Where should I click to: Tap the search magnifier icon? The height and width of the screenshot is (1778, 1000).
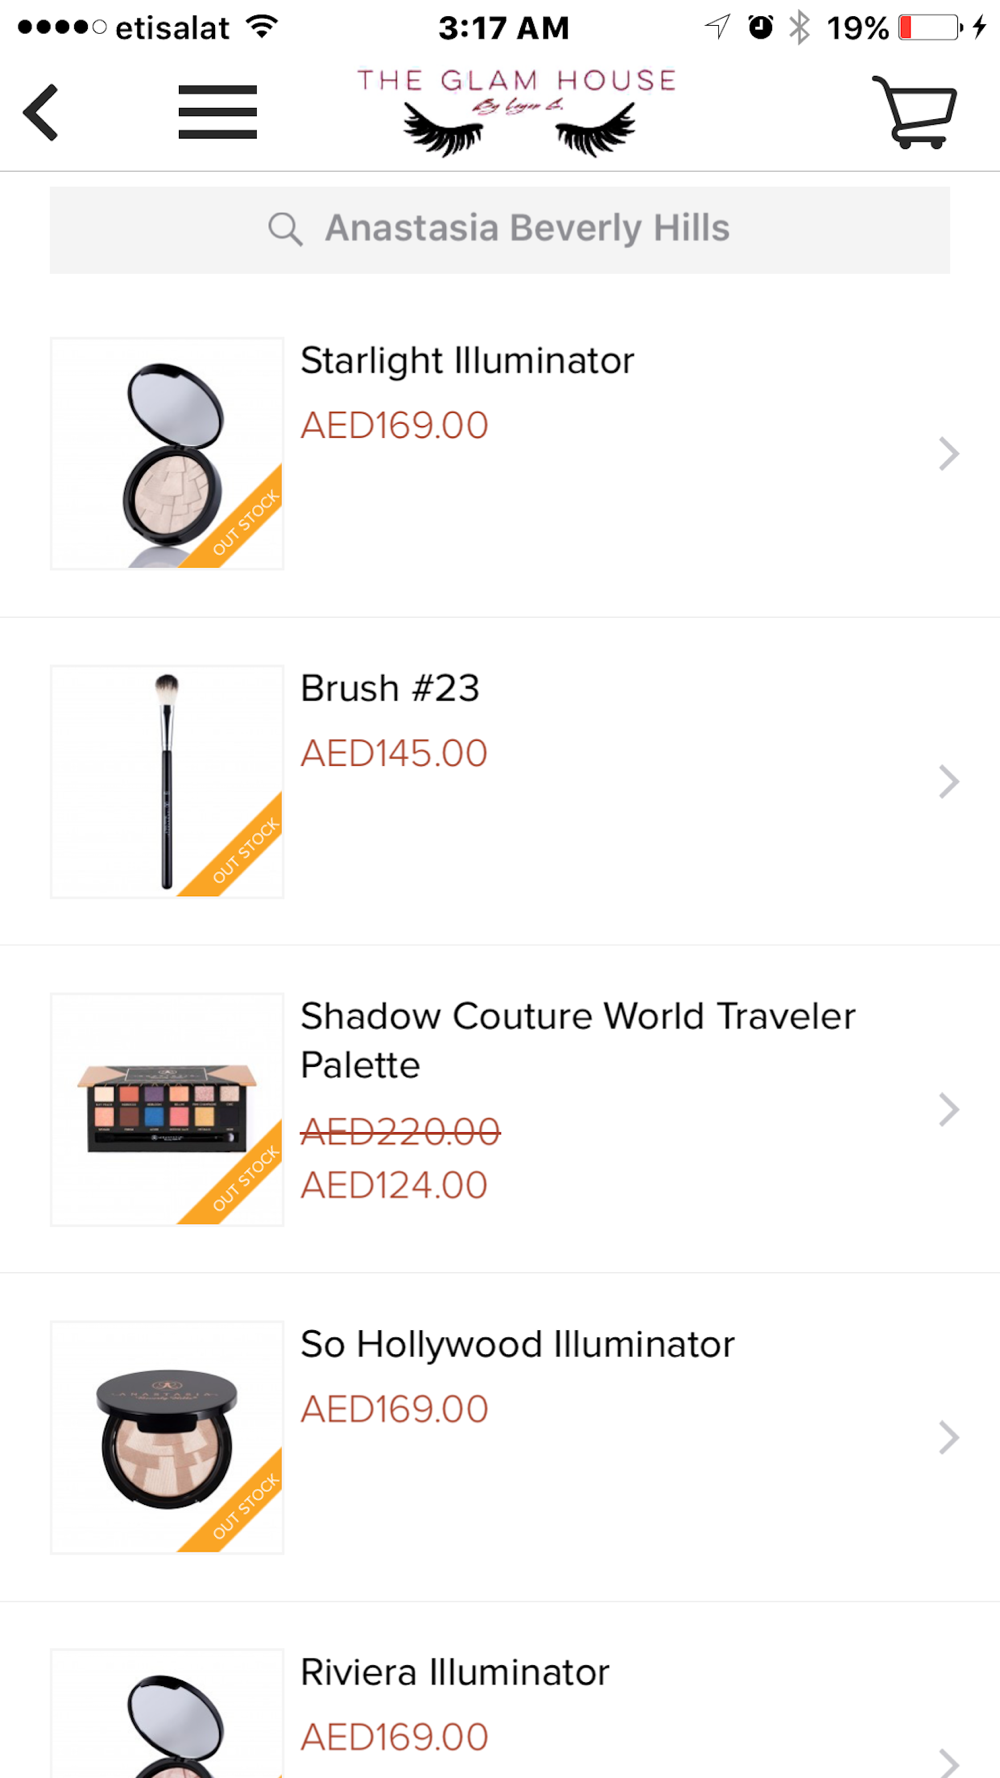pyautogui.click(x=285, y=229)
